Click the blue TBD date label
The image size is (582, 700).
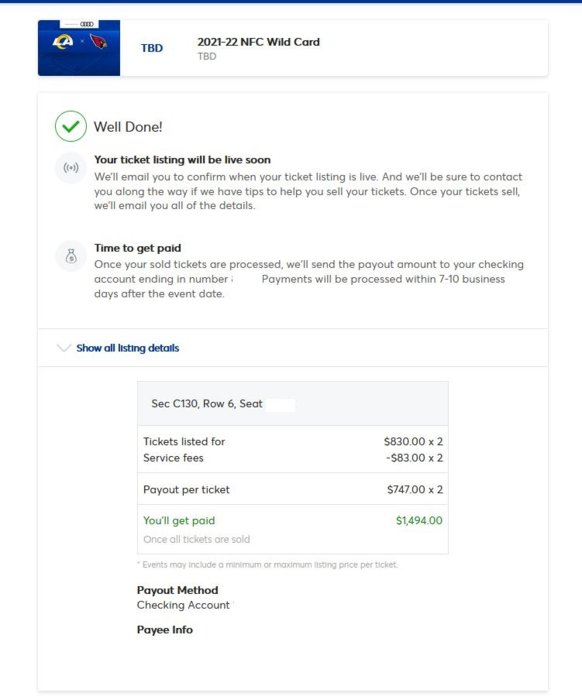[152, 48]
